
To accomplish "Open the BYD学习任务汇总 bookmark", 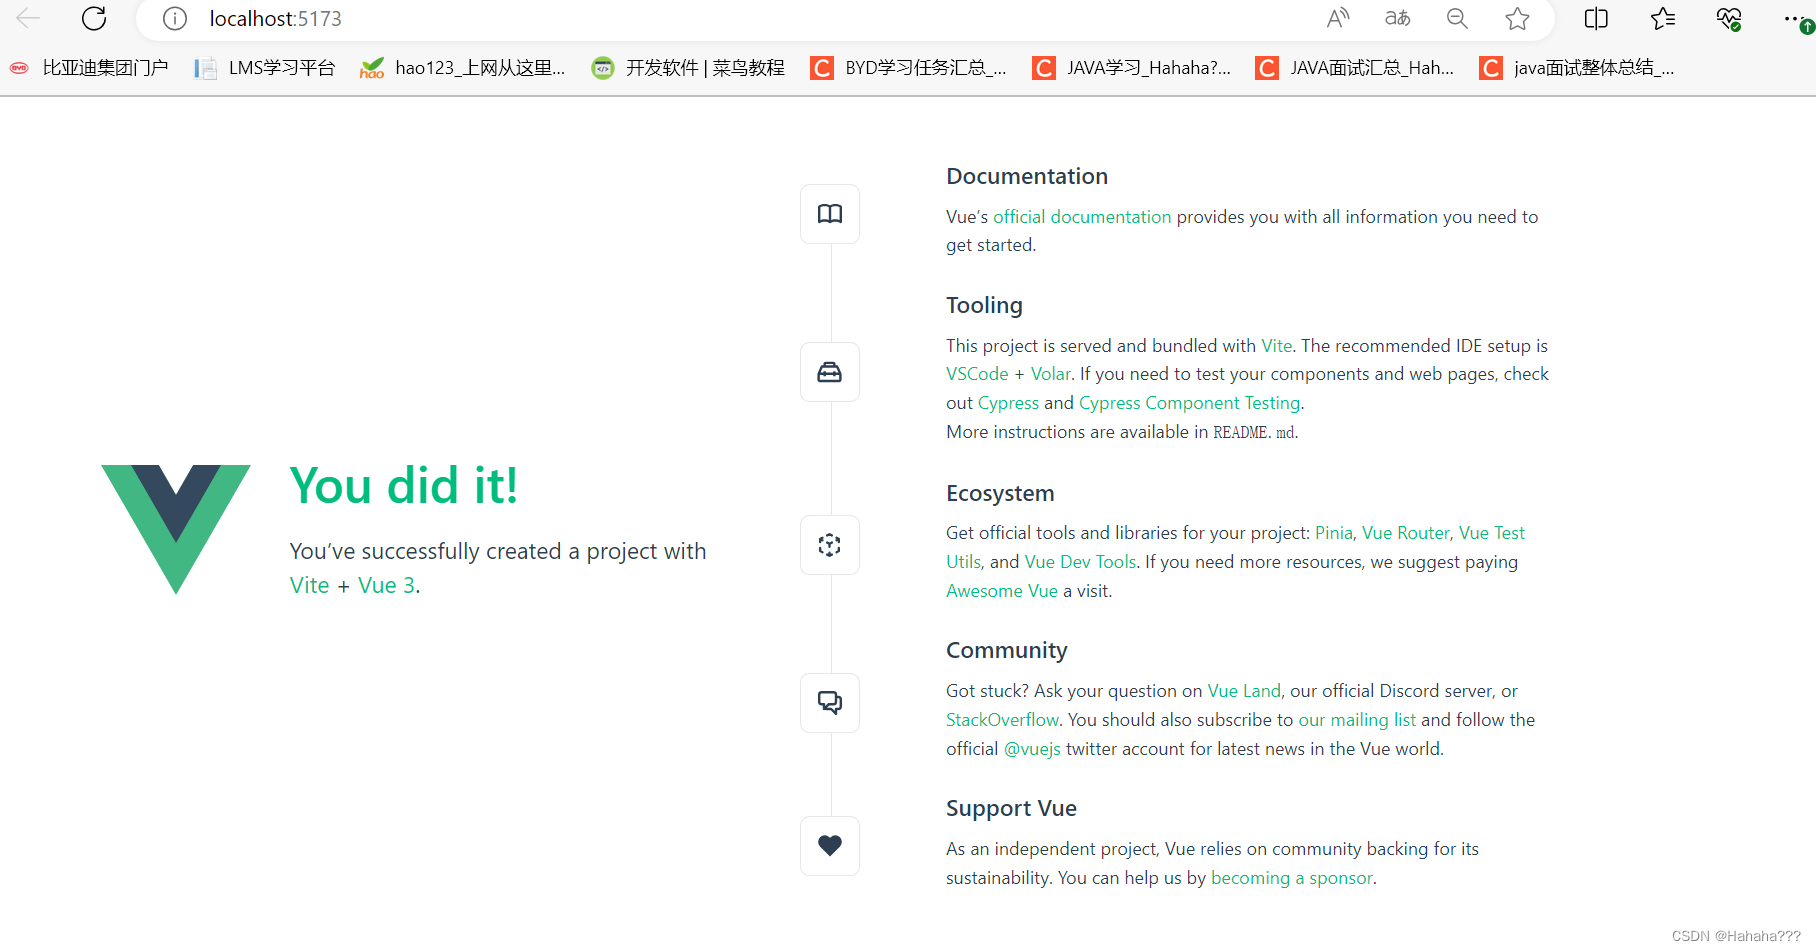I will [x=908, y=68].
